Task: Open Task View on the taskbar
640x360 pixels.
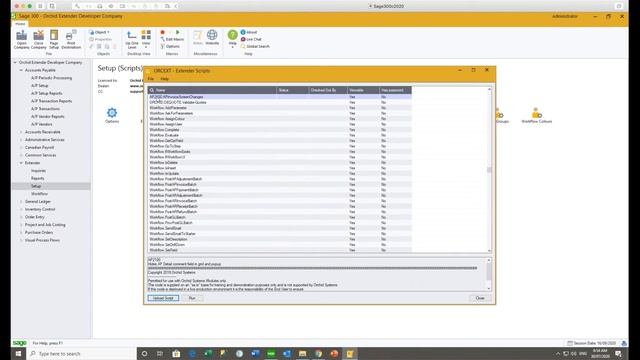Action: click(x=160, y=353)
